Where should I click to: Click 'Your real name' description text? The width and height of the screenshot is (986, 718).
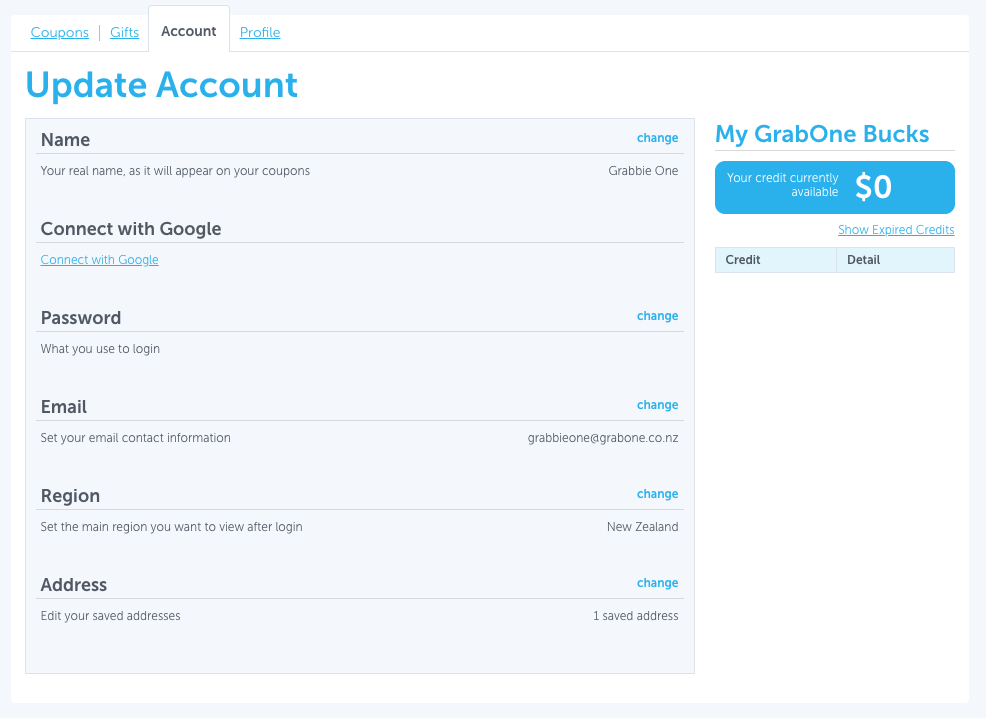[x=175, y=171]
